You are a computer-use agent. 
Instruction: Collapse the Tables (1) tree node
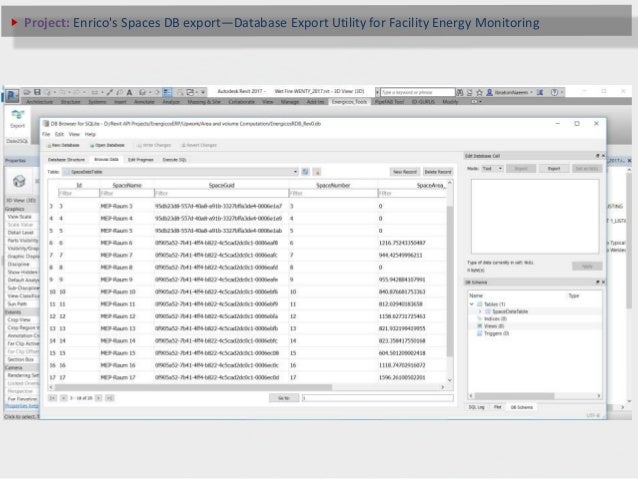[472, 304]
